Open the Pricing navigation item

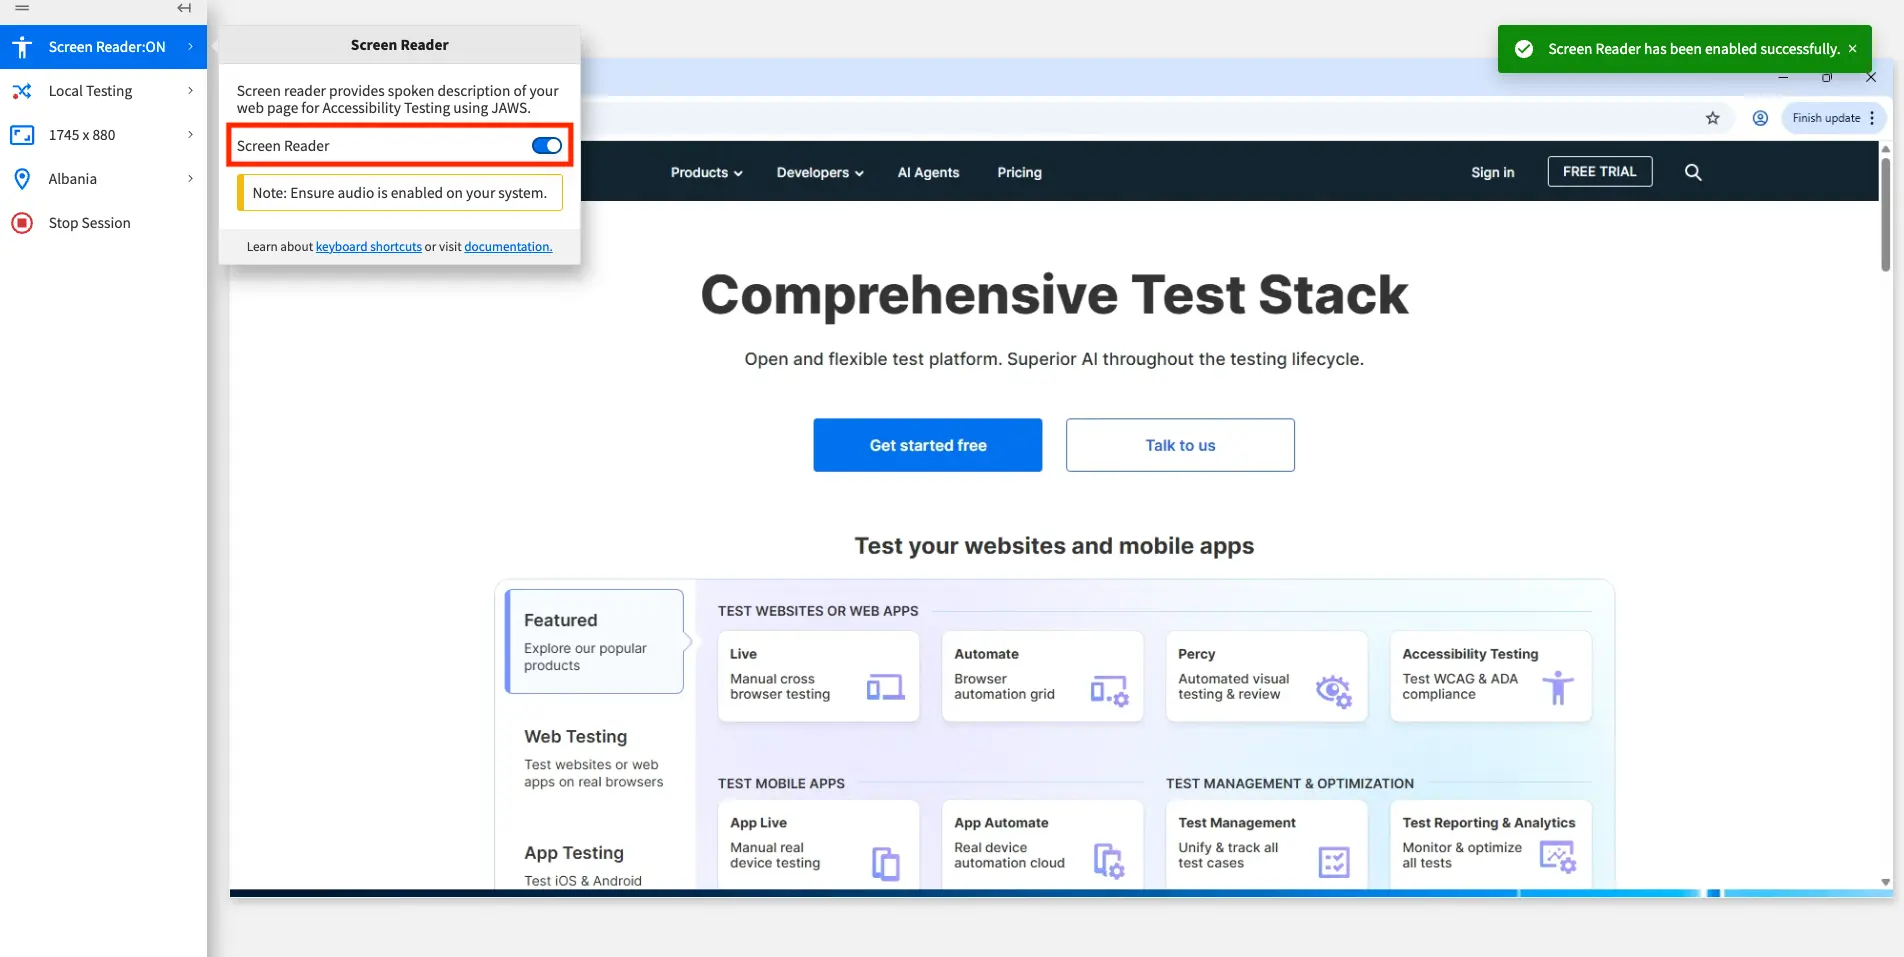click(x=1019, y=172)
